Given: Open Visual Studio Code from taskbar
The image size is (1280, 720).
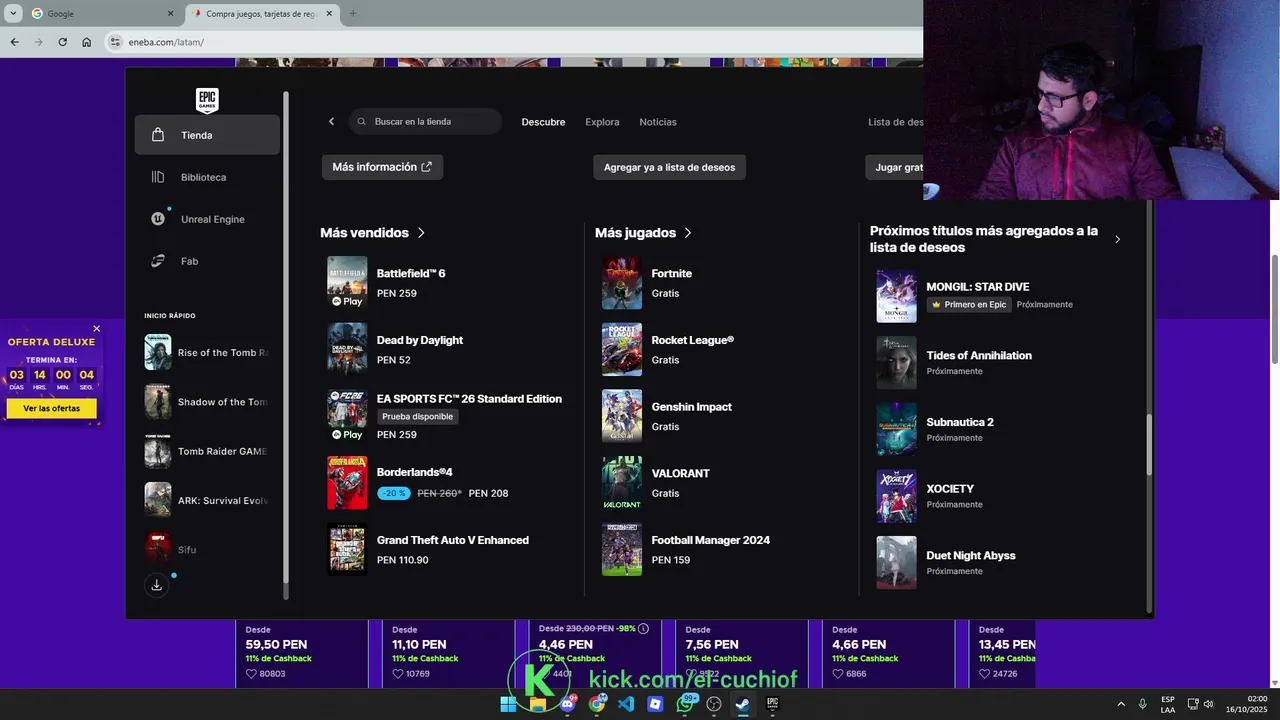Looking at the screenshot, I should 626,704.
